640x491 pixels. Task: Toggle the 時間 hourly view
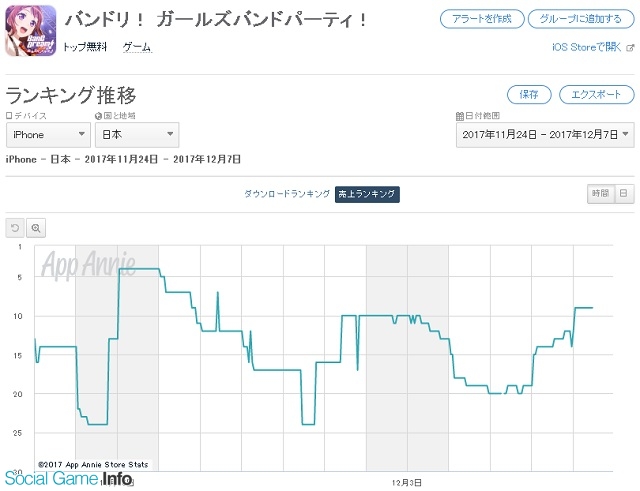coord(599,193)
